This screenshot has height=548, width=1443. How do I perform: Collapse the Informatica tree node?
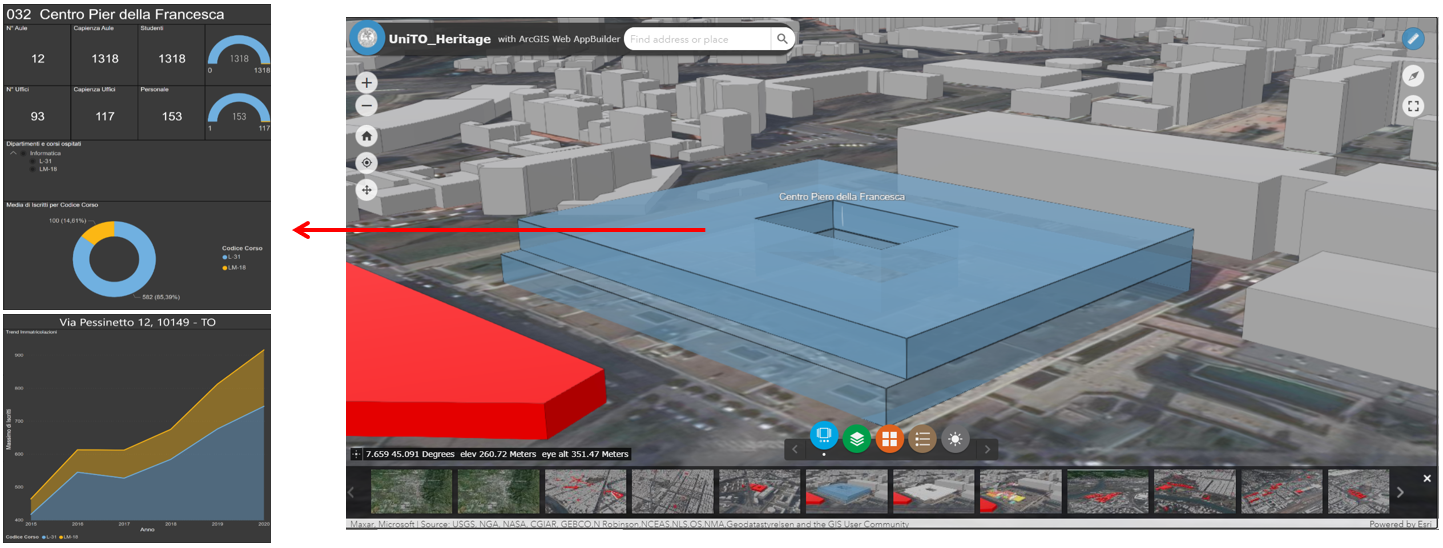coord(13,153)
